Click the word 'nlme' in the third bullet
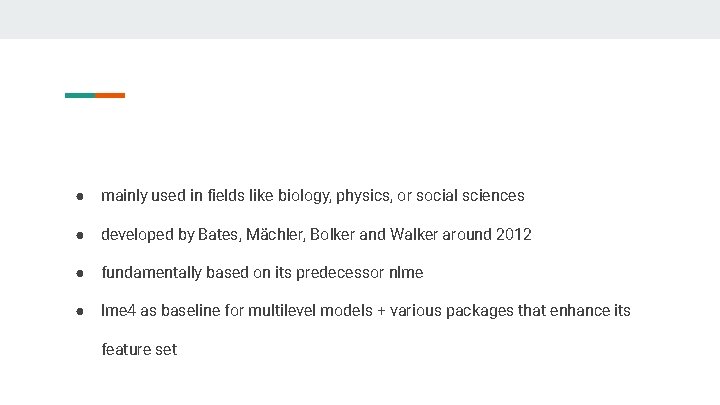The image size is (720, 405). pos(406,273)
